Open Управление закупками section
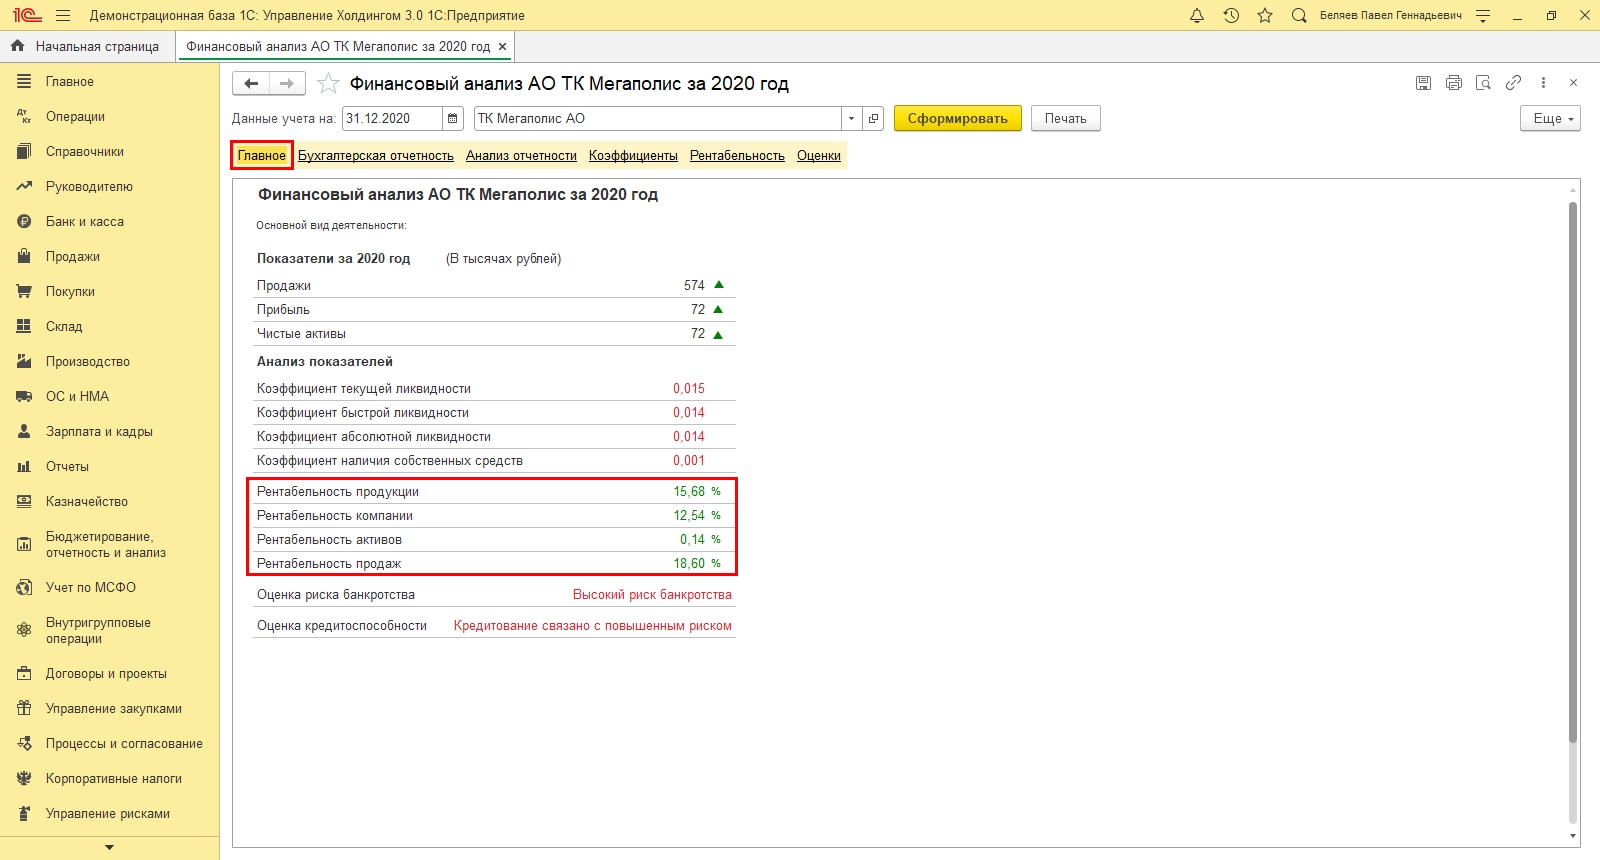Screen dimensions: 1600x860 coord(110,709)
